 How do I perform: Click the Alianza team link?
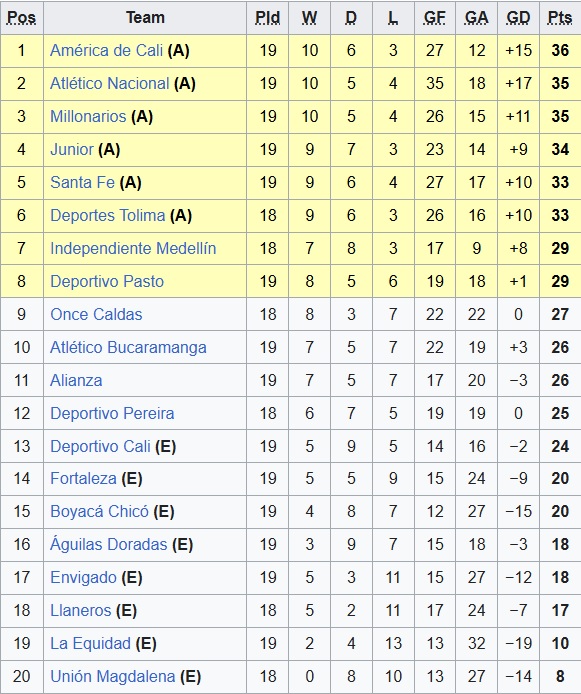tap(76, 381)
